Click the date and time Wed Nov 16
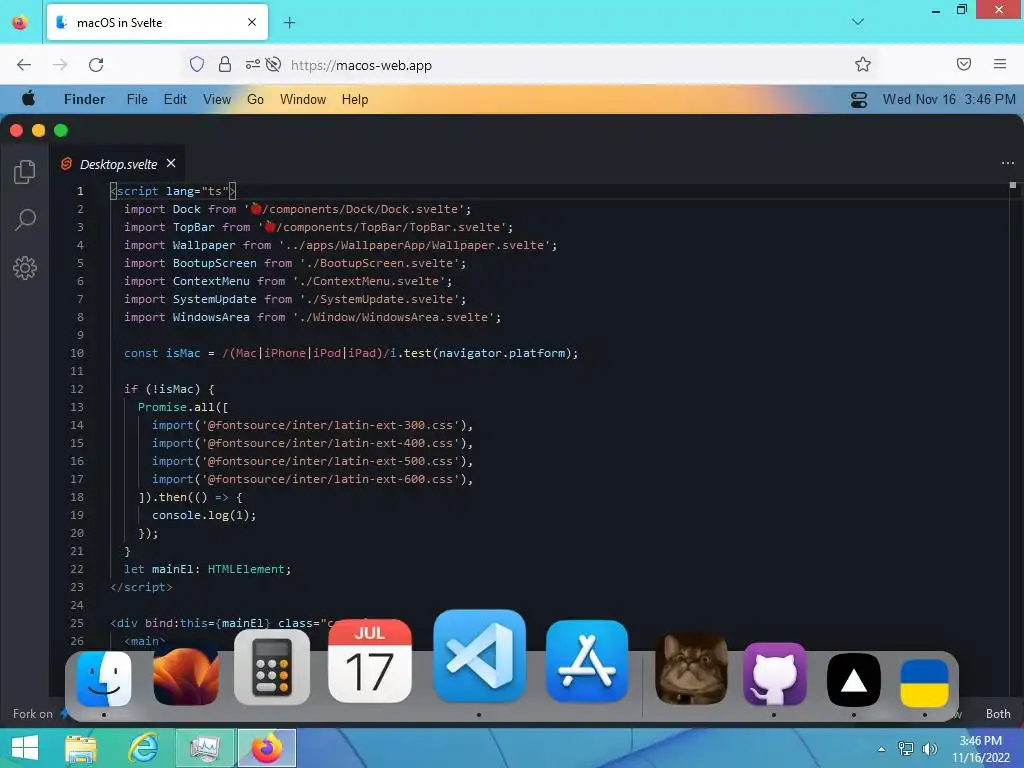The height and width of the screenshot is (768, 1024). click(x=949, y=99)
